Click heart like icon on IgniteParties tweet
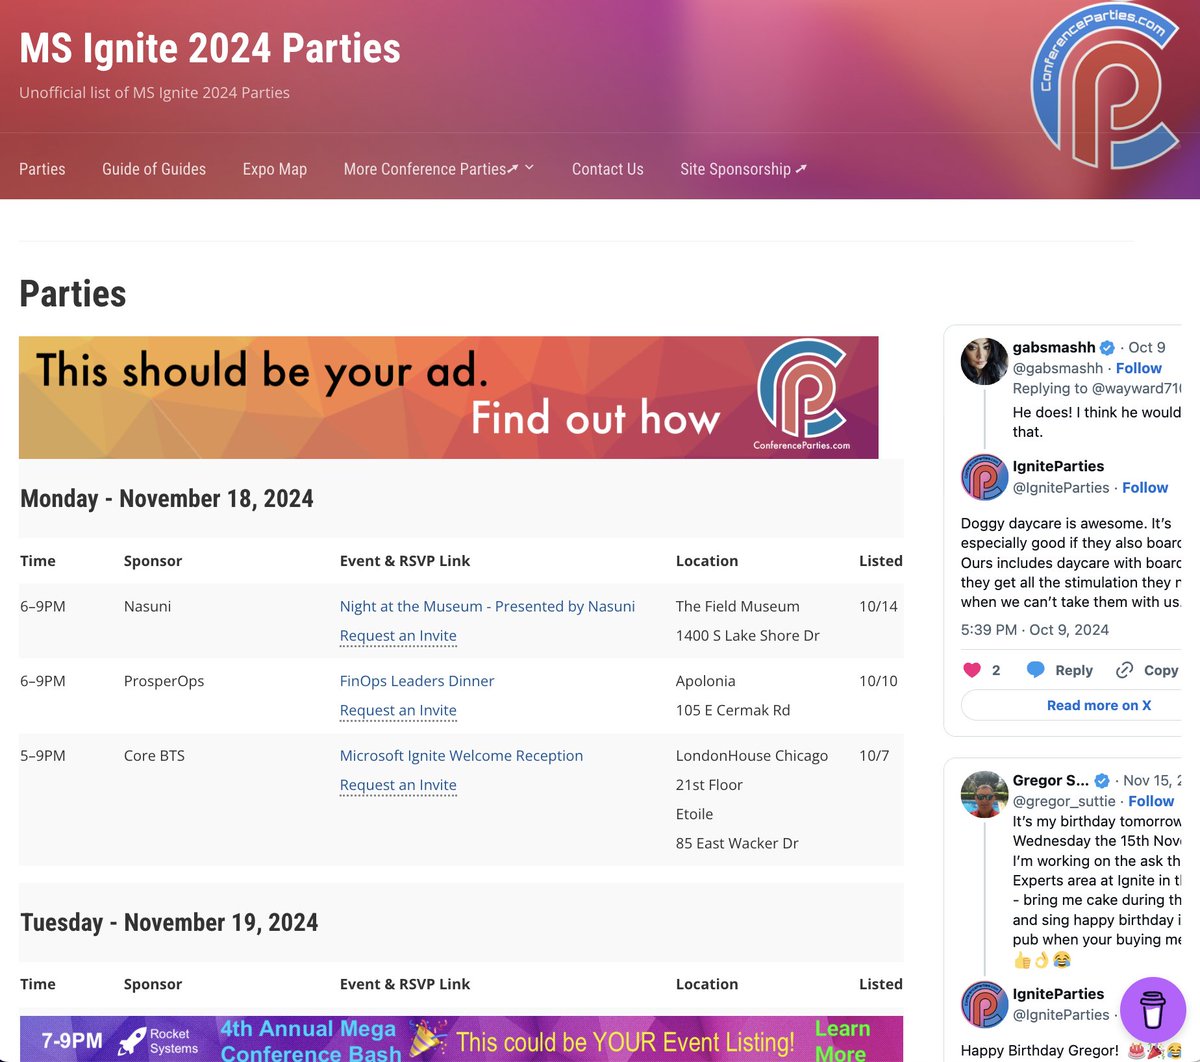Image resolution: width=1200 pixels, height=1062 pixels. 972,670
